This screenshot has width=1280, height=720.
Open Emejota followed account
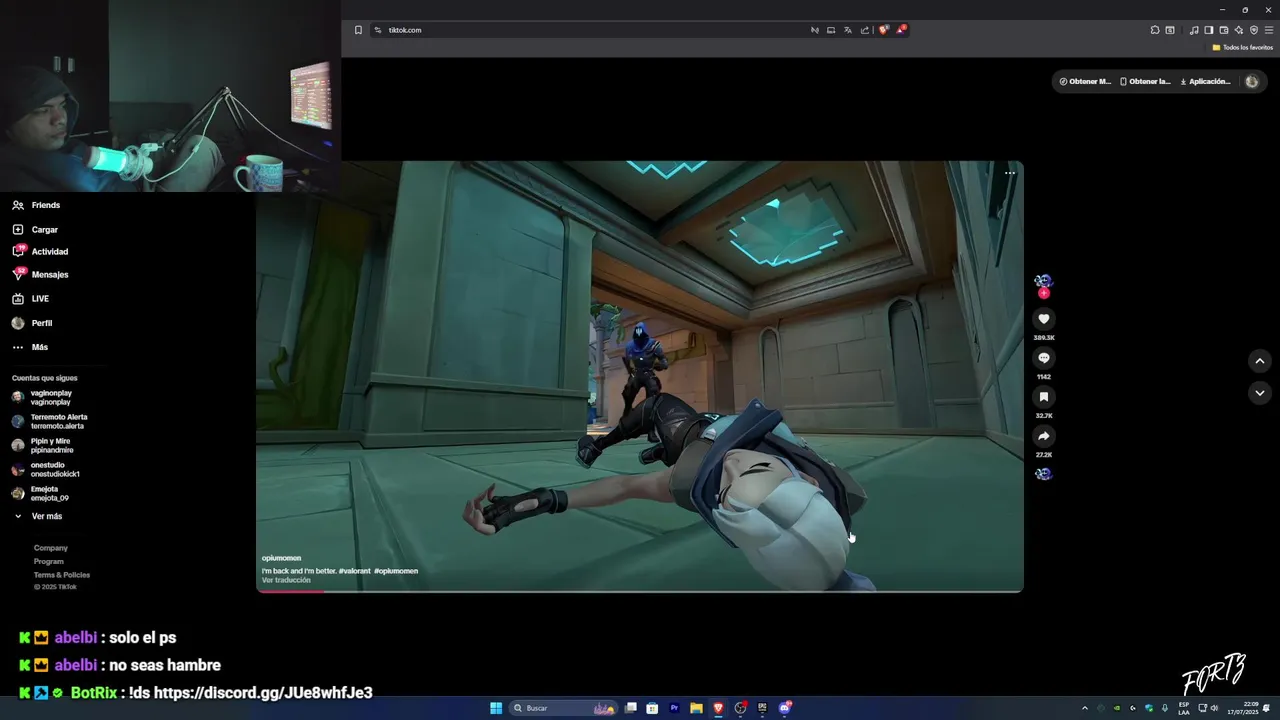pos(41,493)
